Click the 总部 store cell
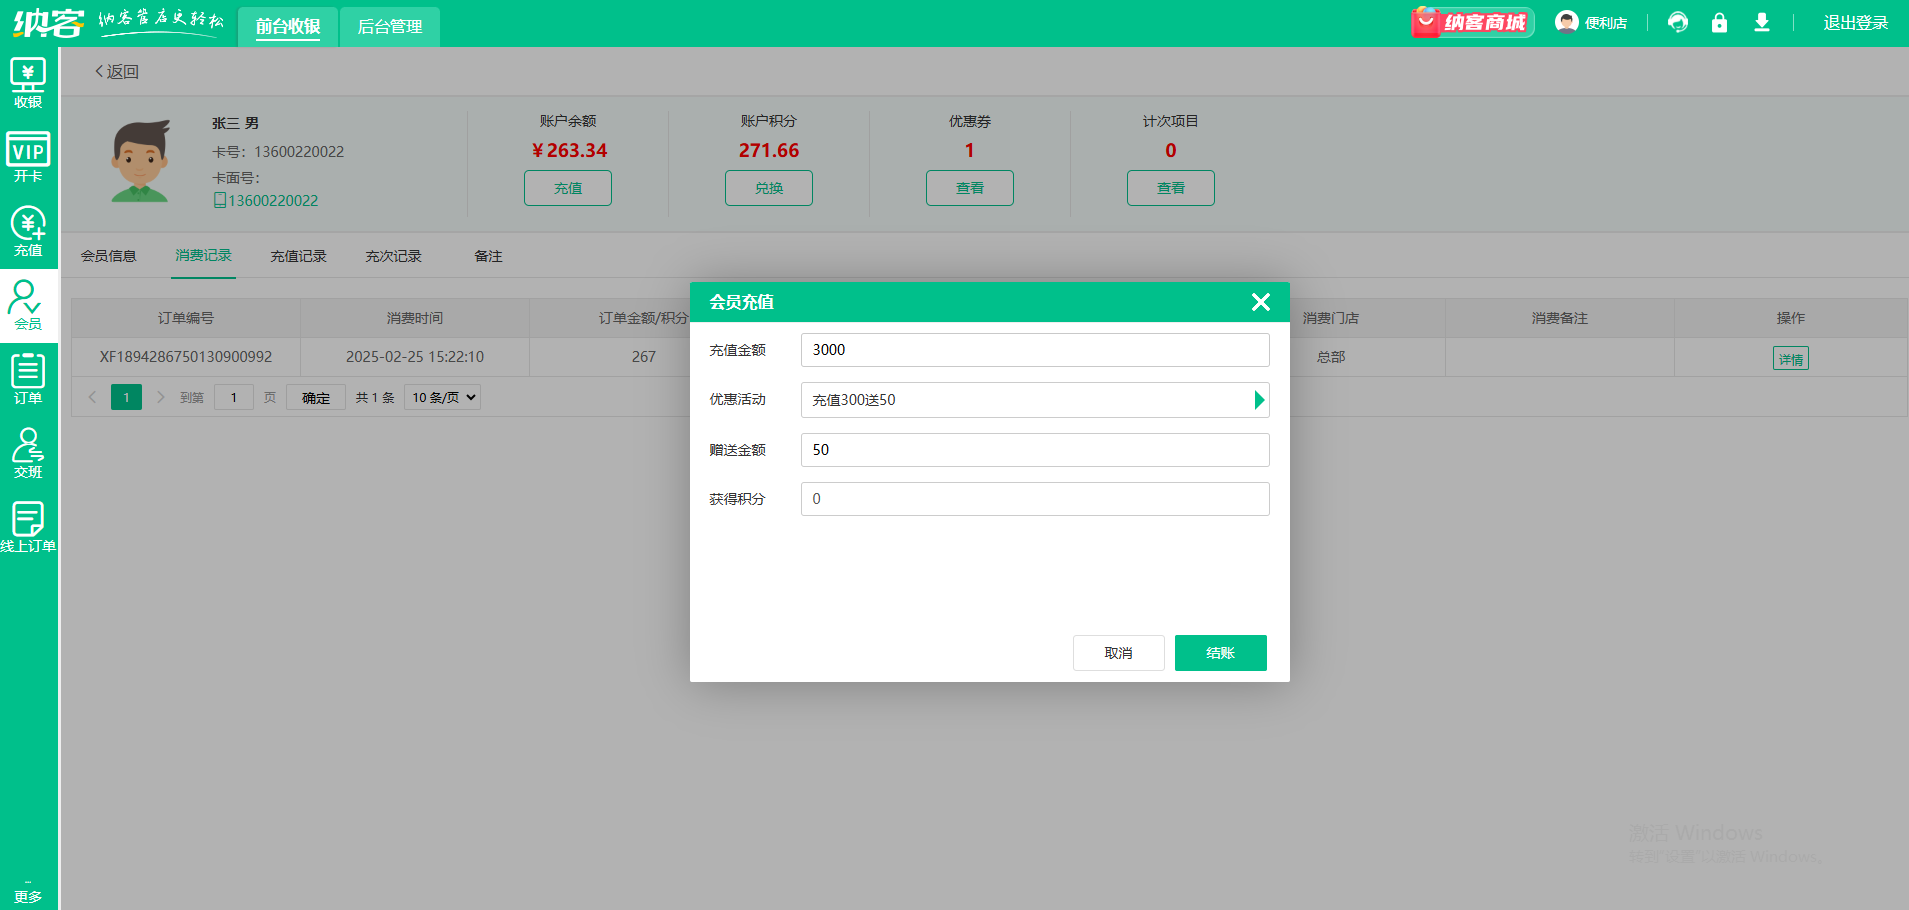This screenshot has height=910, width=1909. [1331, 357]
